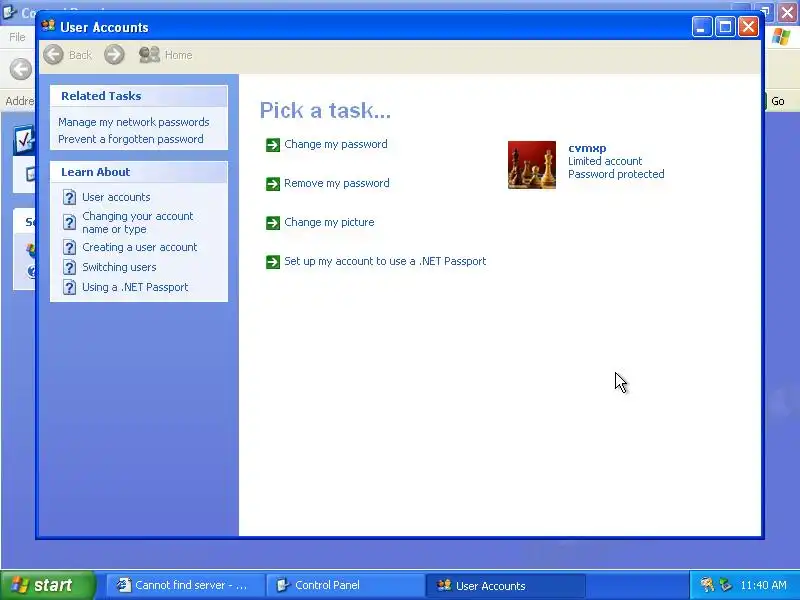Viewport: 800px width, 600px height.
Task: Click the Home users icon in toolbar
Action: [x=149, y=55]
